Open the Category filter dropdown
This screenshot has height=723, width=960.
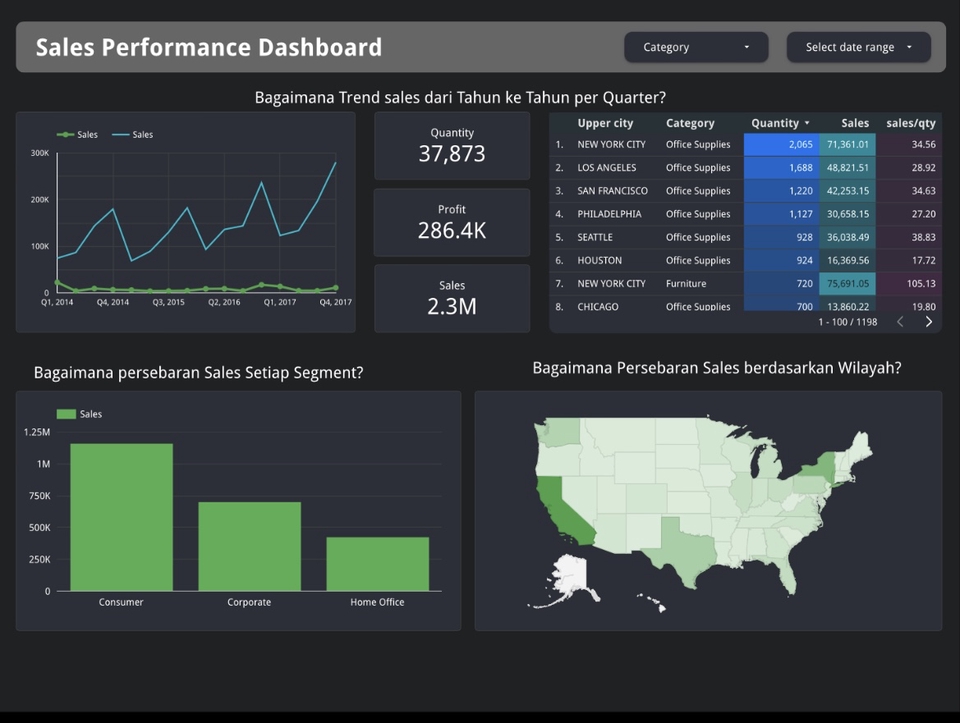coord(695,47)
